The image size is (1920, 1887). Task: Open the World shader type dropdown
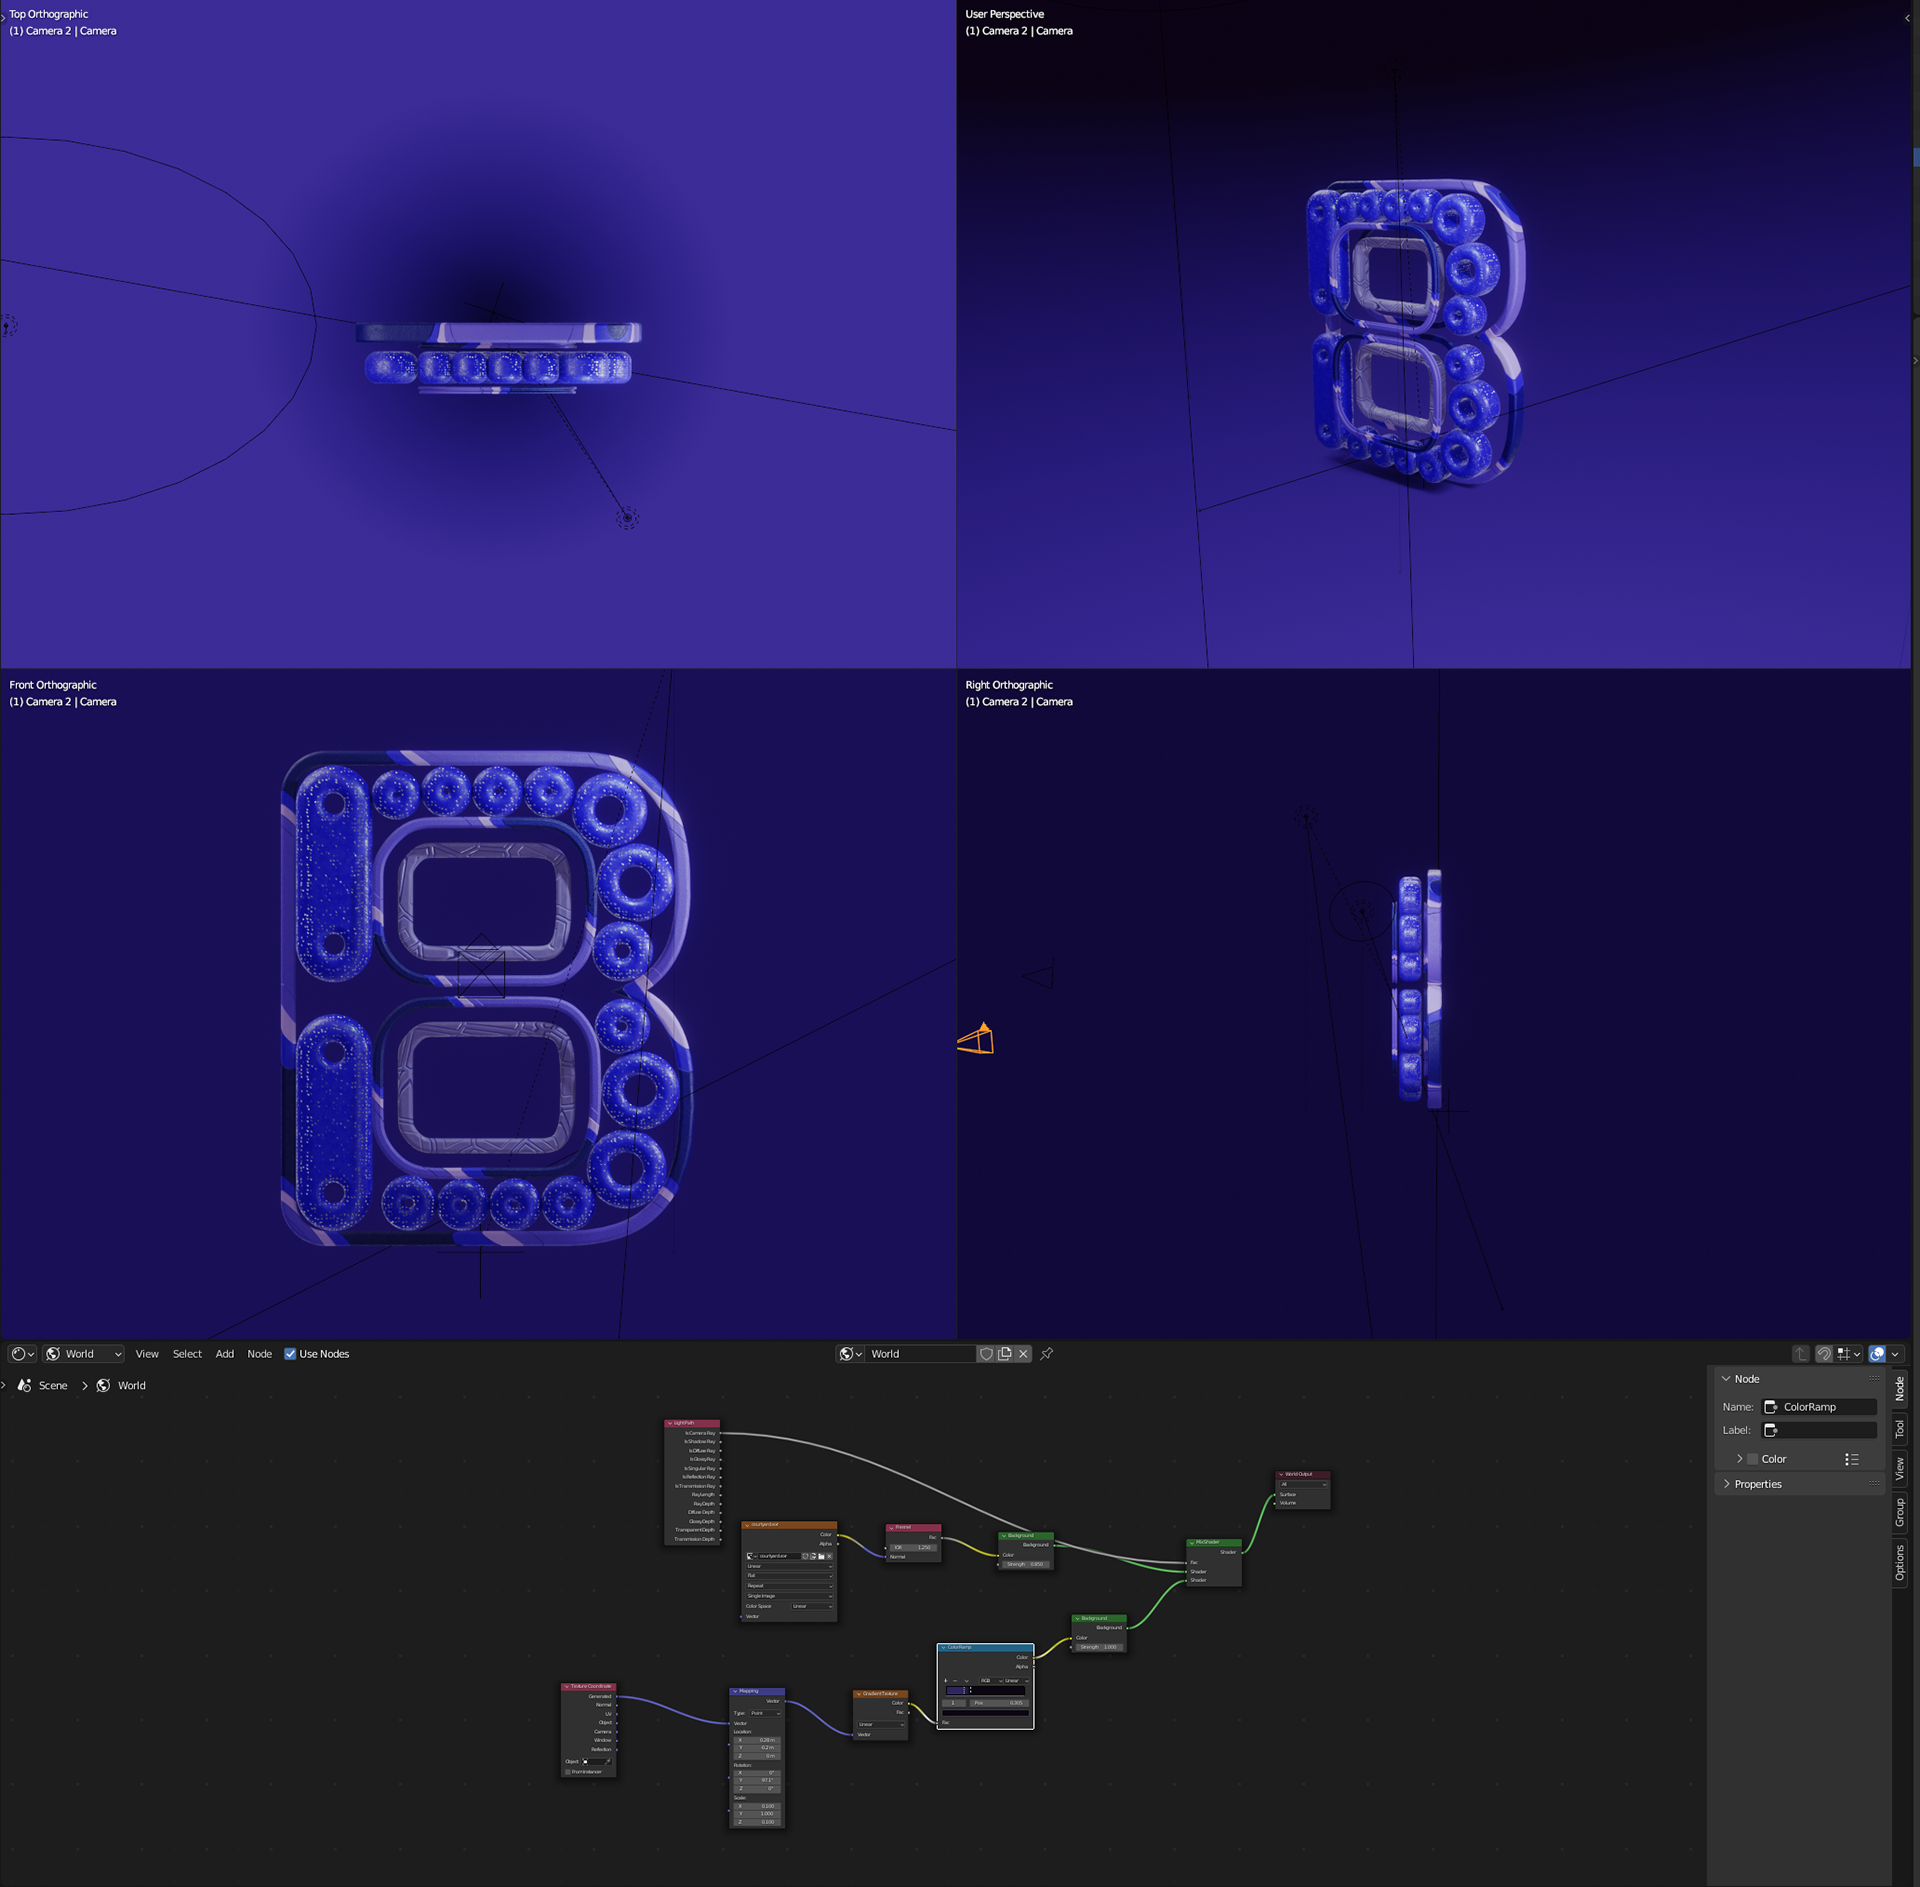tap(84, 1354)
